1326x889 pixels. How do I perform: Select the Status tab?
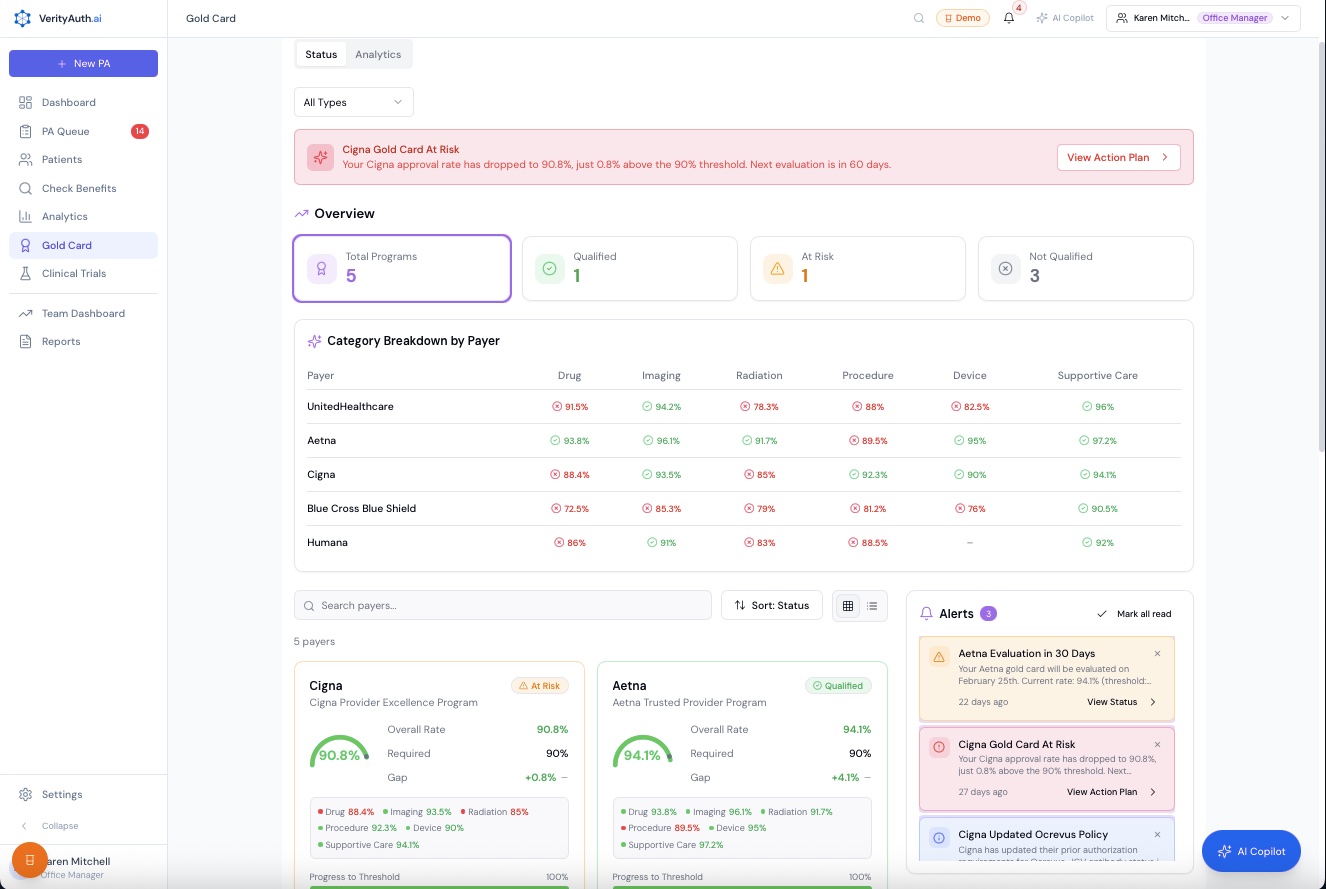[x=321, y=54]
